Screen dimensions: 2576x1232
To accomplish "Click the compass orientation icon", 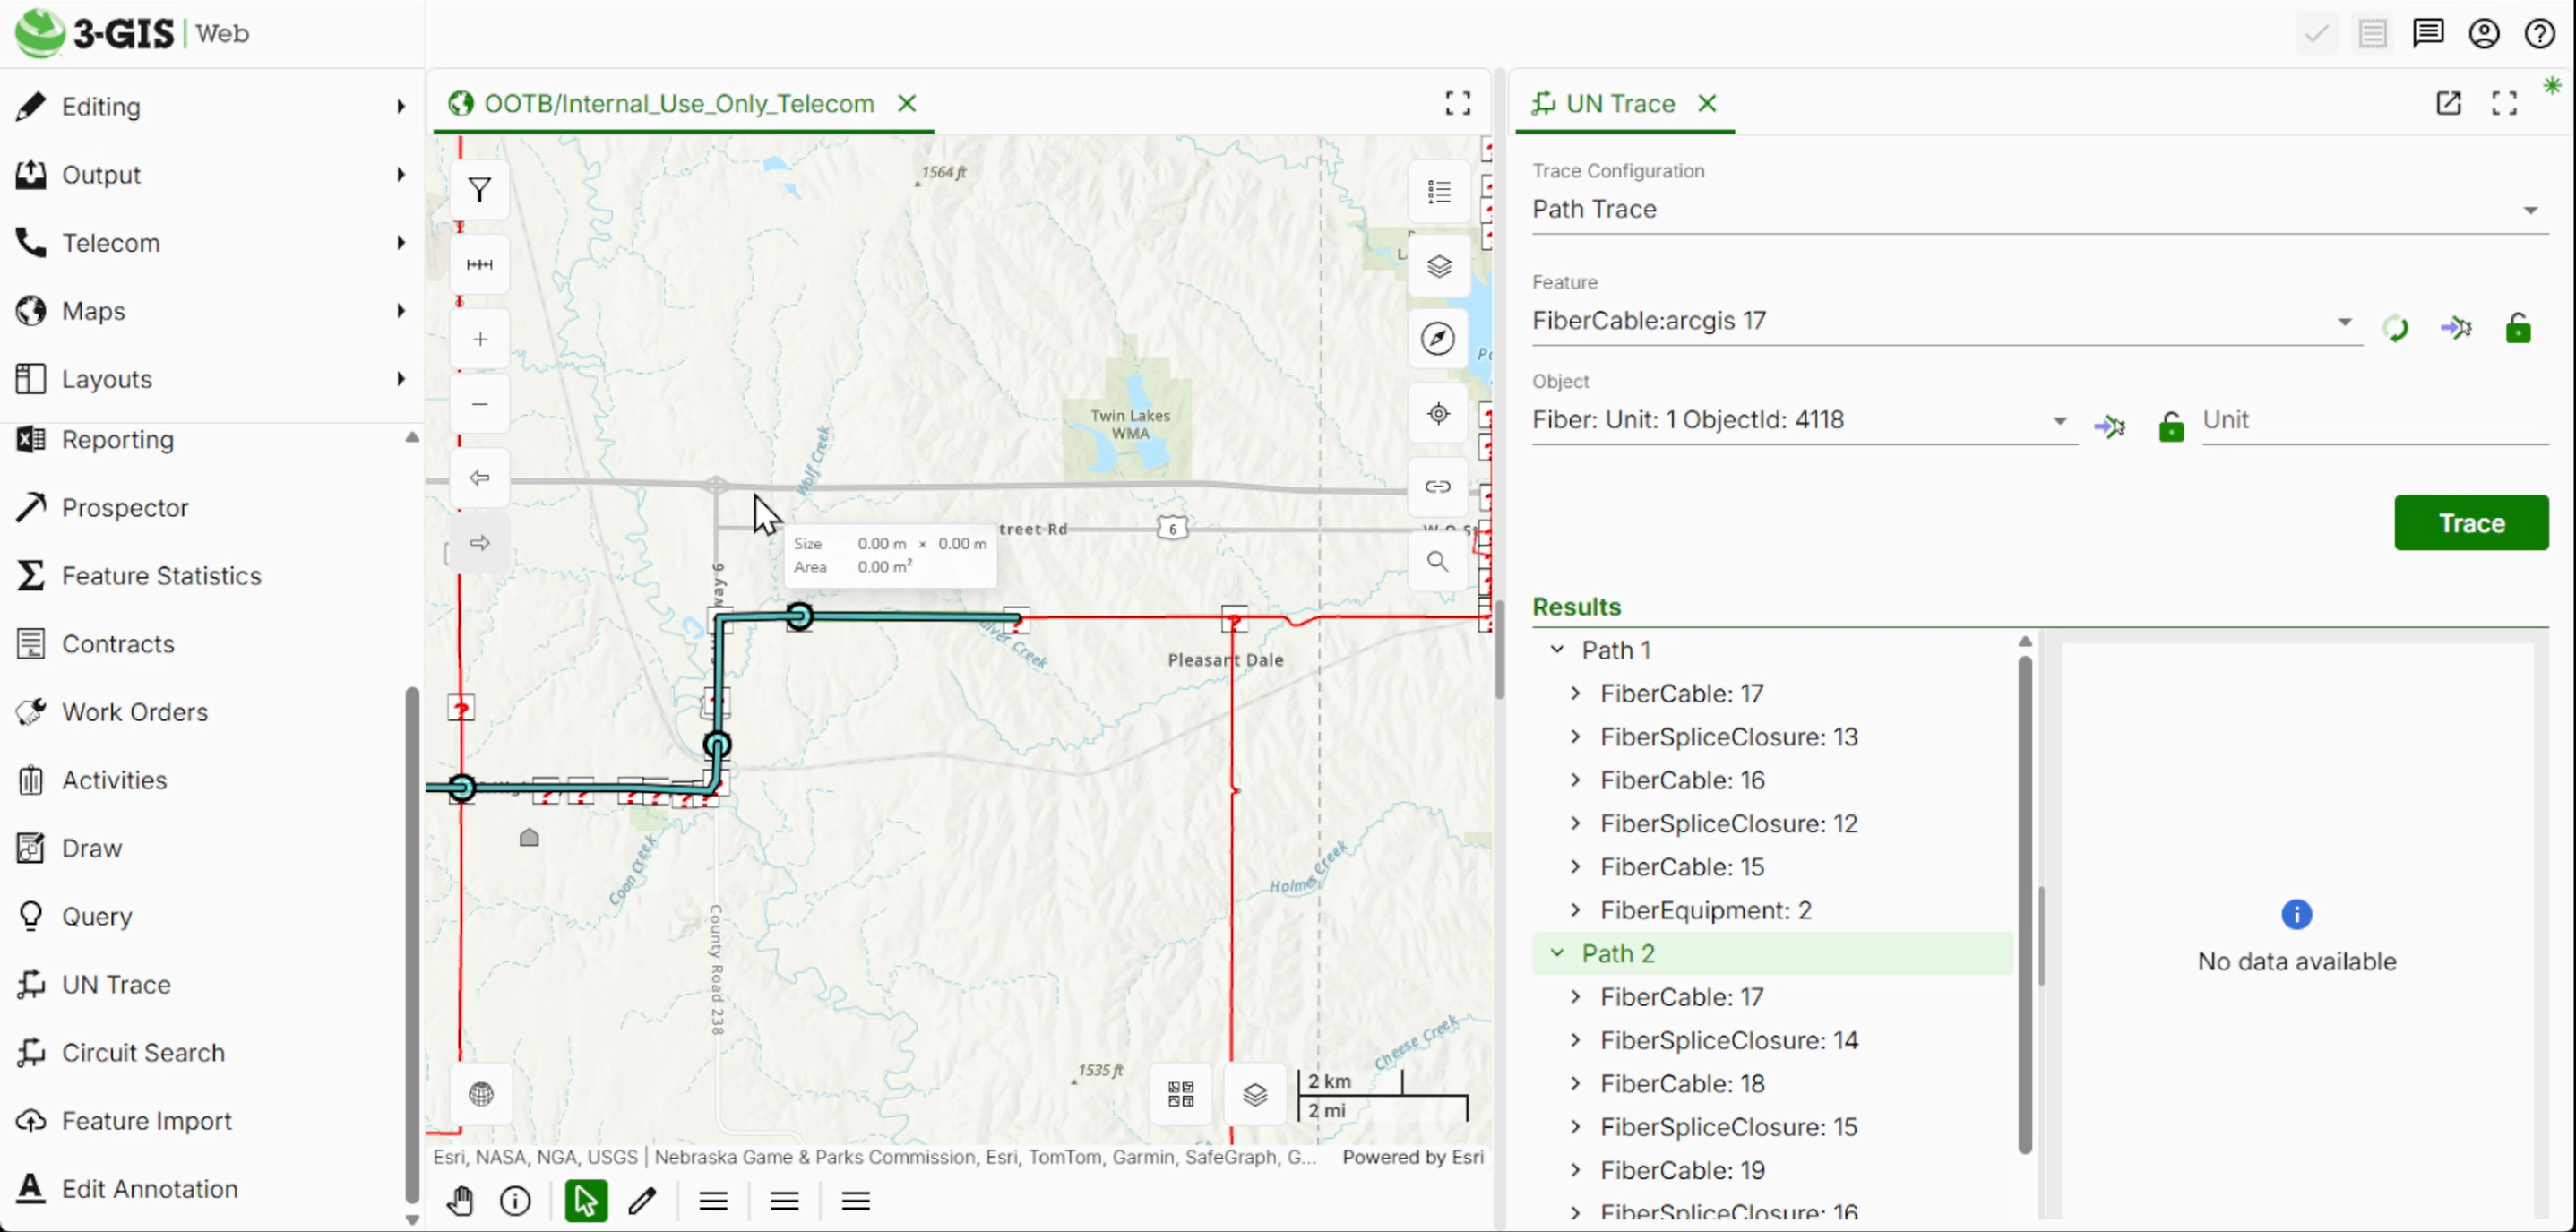I will (x=1437, y=338).
